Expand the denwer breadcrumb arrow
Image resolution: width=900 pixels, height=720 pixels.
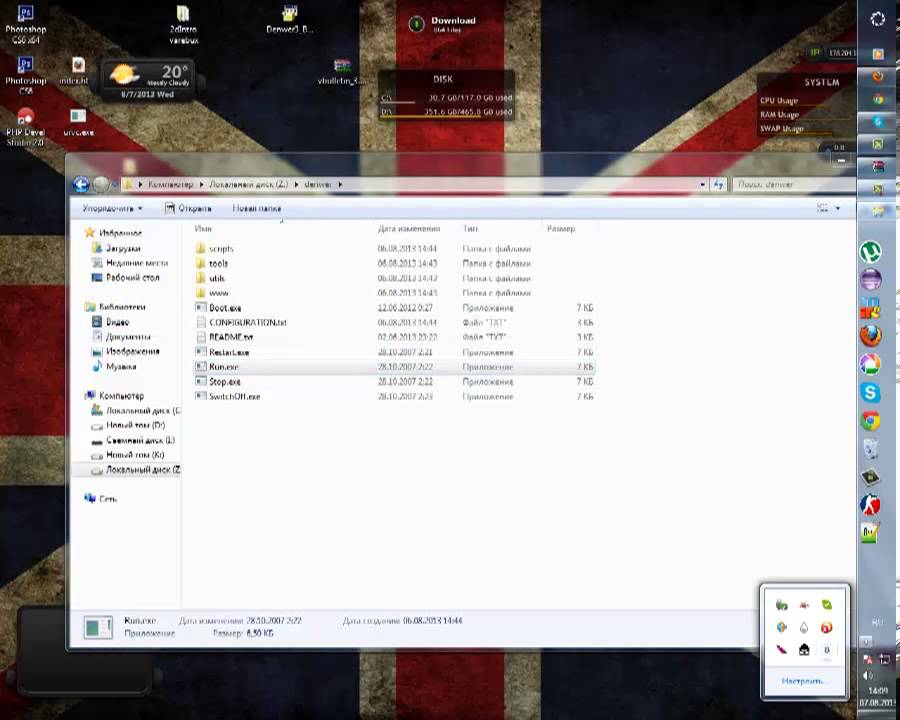tap(340, 184)
